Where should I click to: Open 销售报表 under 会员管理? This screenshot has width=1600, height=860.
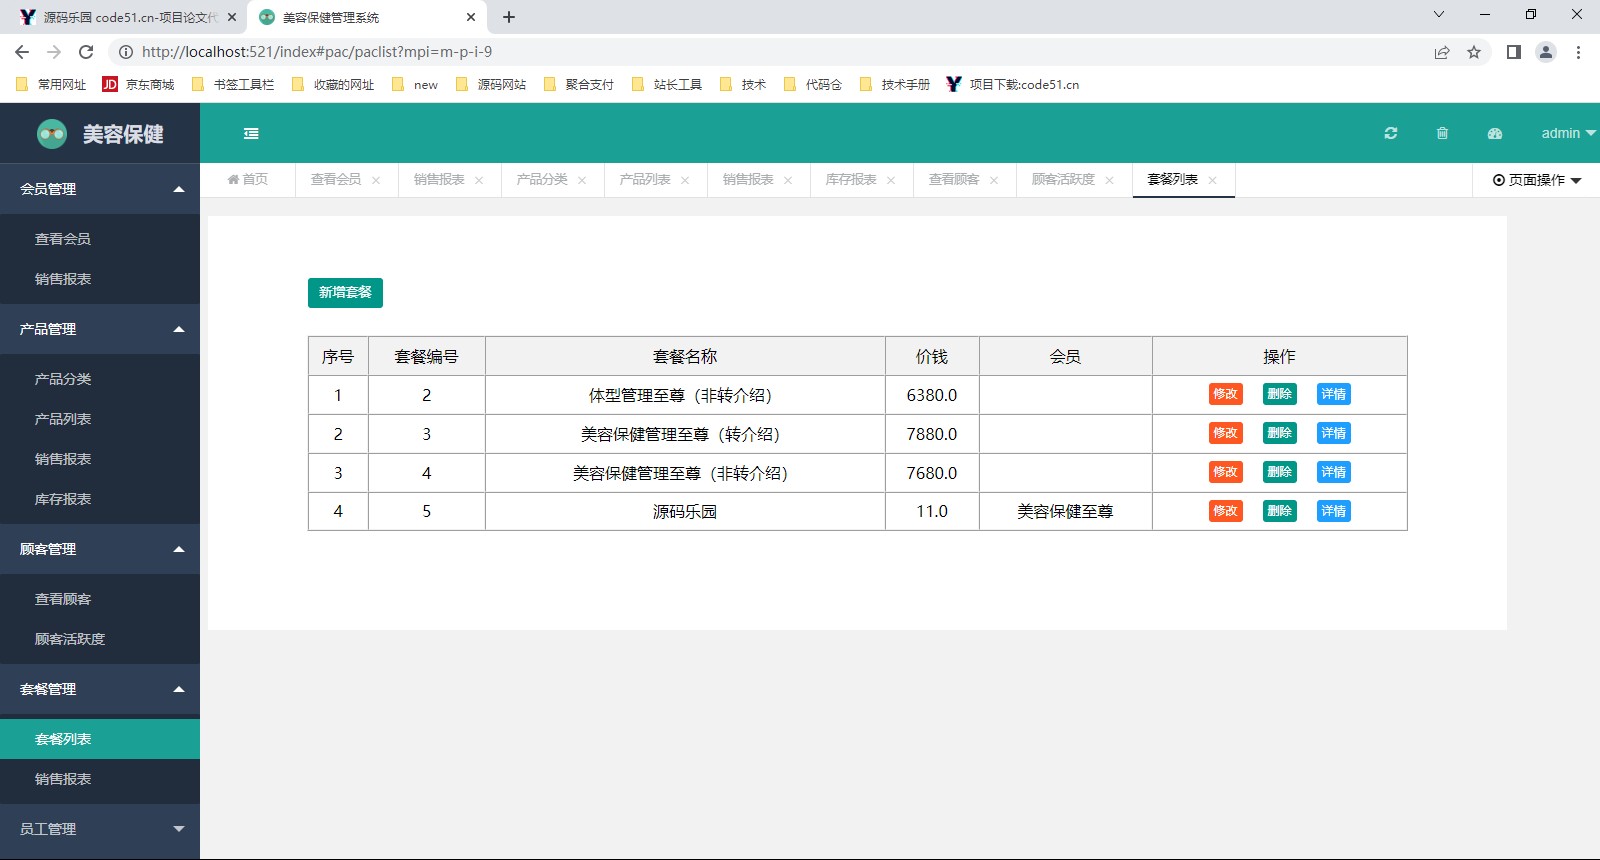point(100,279)
